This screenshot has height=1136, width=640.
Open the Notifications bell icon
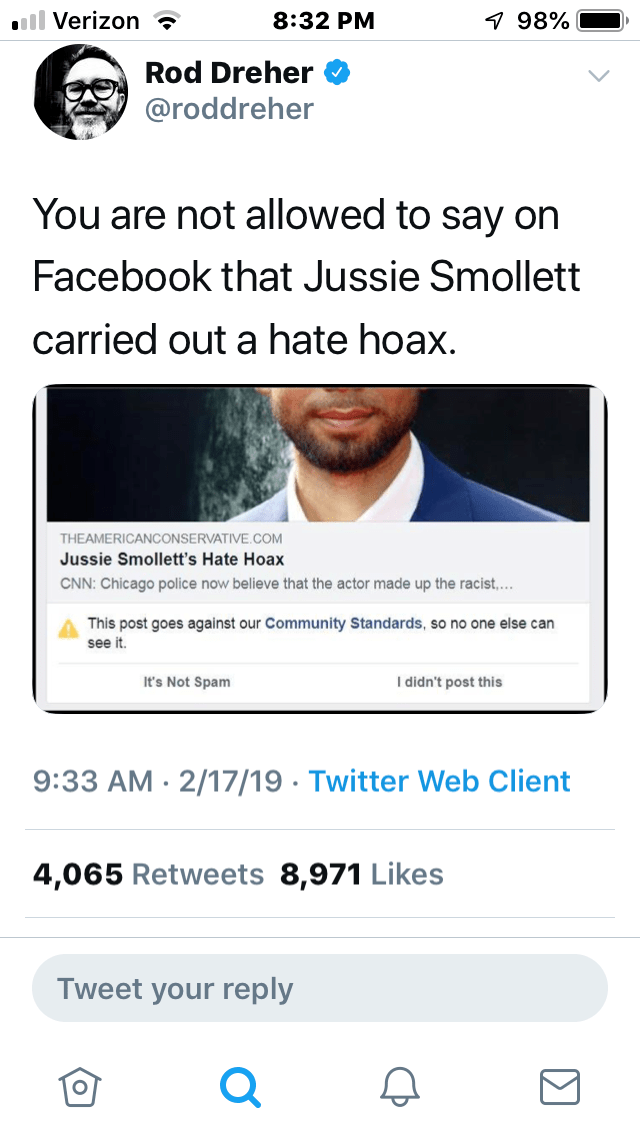coord(400,1085)
